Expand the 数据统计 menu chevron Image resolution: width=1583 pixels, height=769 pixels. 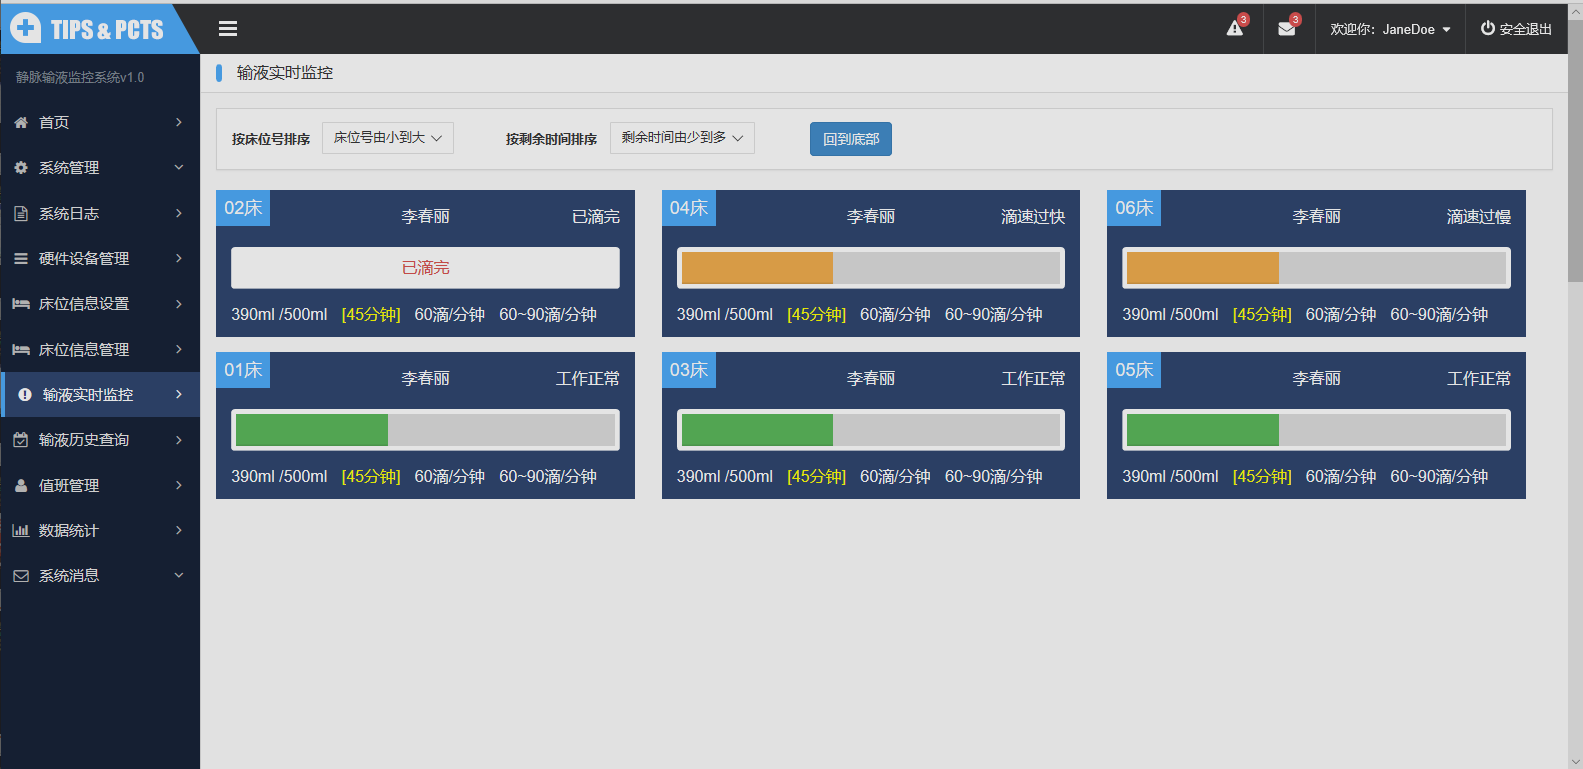click(x=179, y=530)
